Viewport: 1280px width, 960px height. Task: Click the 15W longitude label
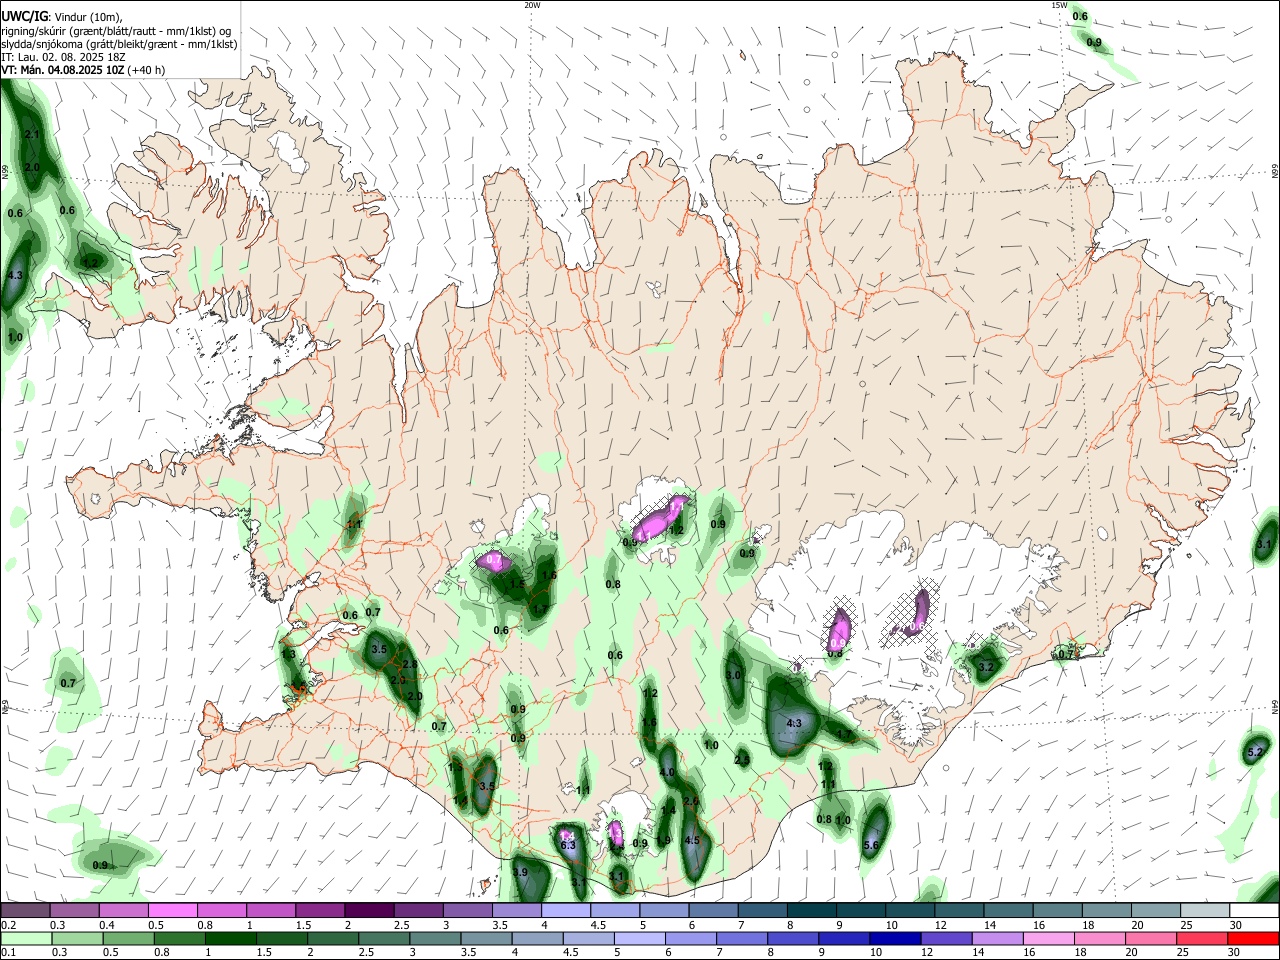pos(1059,5)
